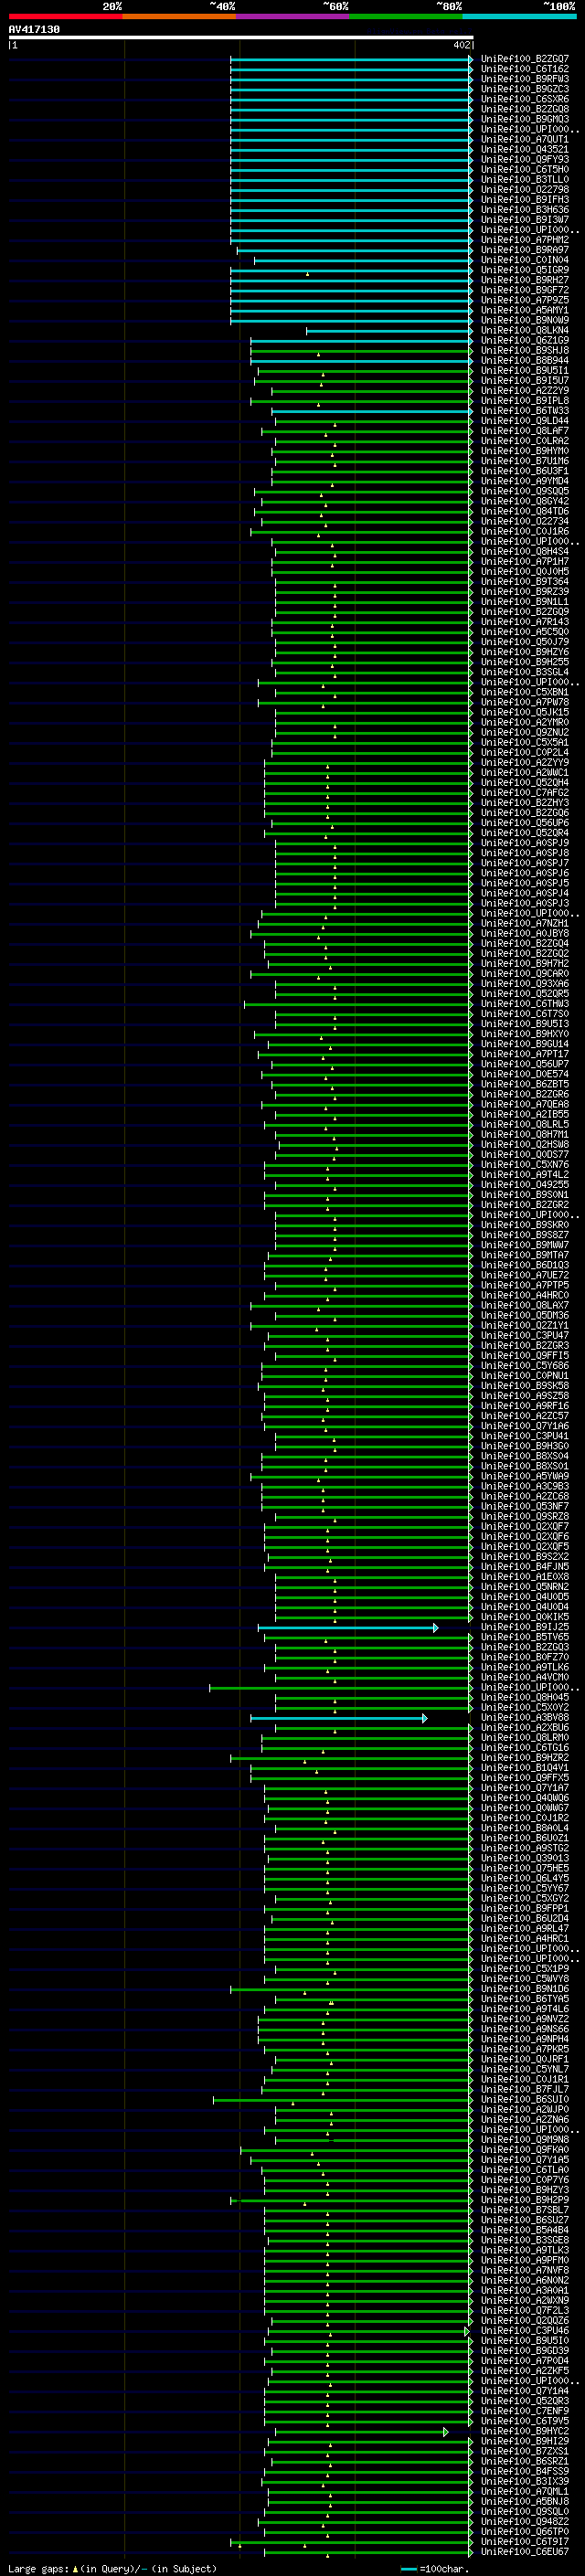Open hit UniRef100_C6T162
Viewport: 585px width, 2576px height.
pyautogui.click(x=525, y=69)
